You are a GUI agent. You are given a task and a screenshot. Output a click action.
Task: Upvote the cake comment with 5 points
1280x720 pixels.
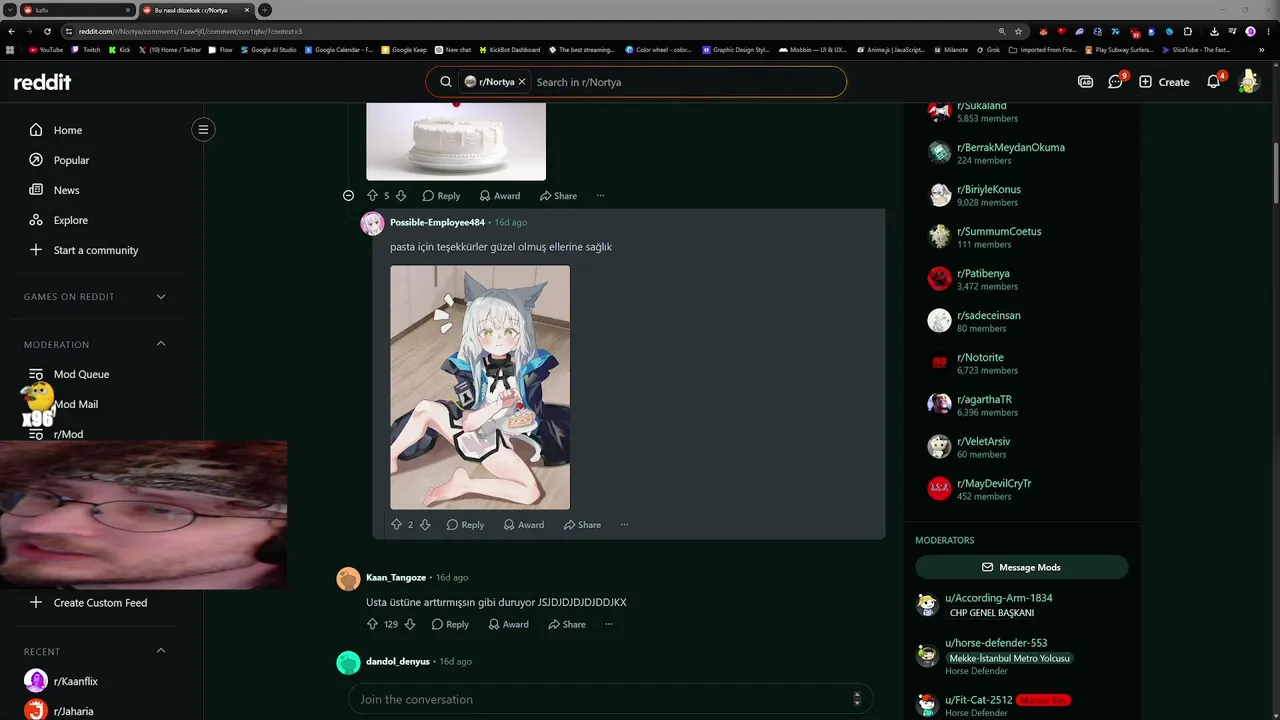pos(372,196)
